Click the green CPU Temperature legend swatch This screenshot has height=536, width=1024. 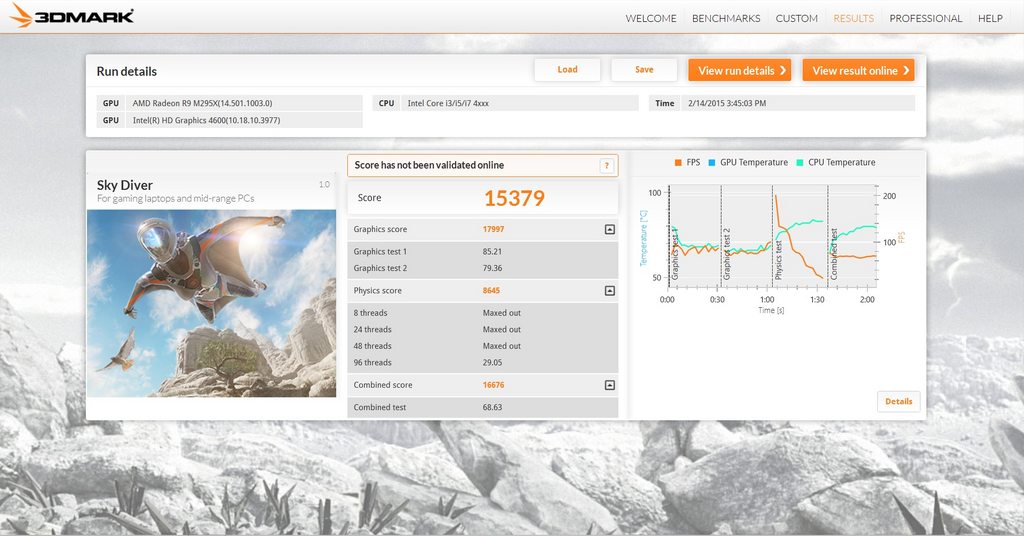[x=800, y=163]
